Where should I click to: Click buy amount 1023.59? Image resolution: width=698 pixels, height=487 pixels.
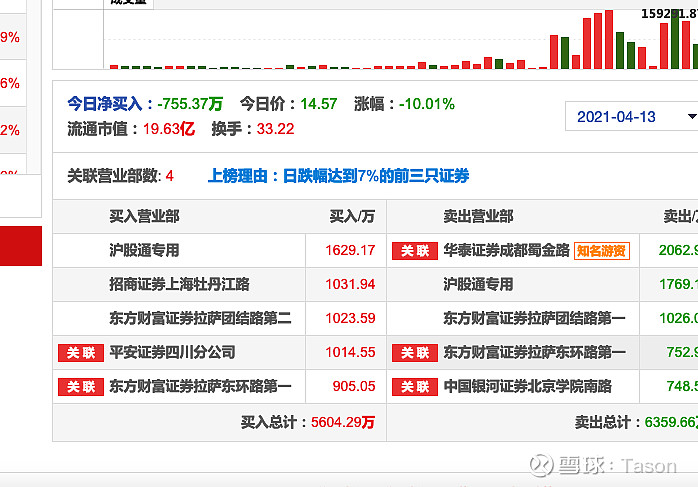click(350, 318)
